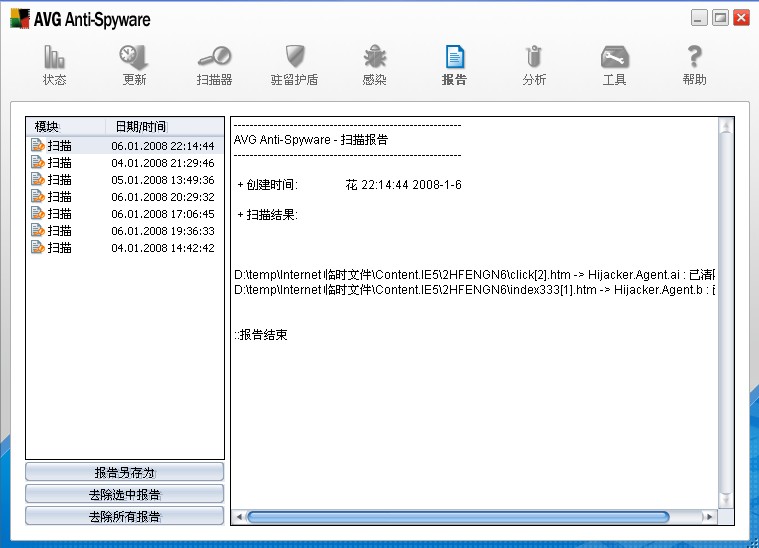Click the 报告结束 line
The height and width of the screenshot is (548, 759).
[x=261, y=335]
